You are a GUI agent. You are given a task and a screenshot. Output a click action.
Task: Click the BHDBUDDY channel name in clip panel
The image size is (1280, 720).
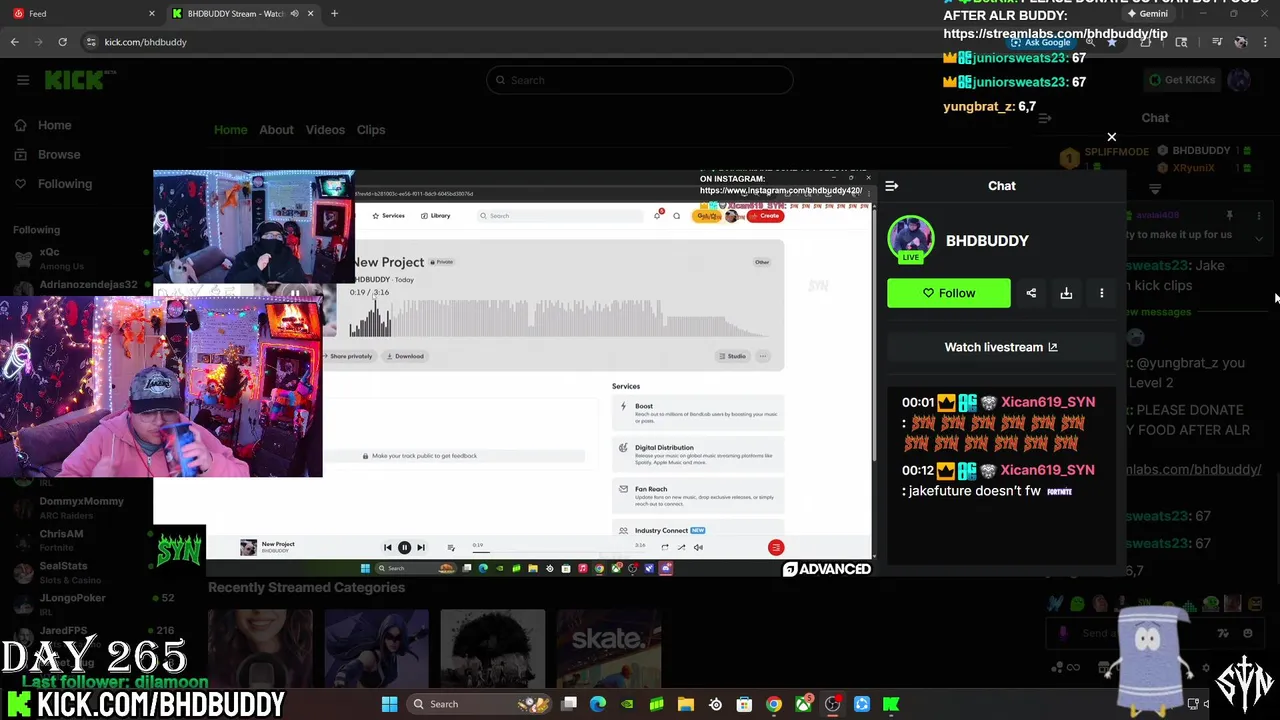pos(987,241)
